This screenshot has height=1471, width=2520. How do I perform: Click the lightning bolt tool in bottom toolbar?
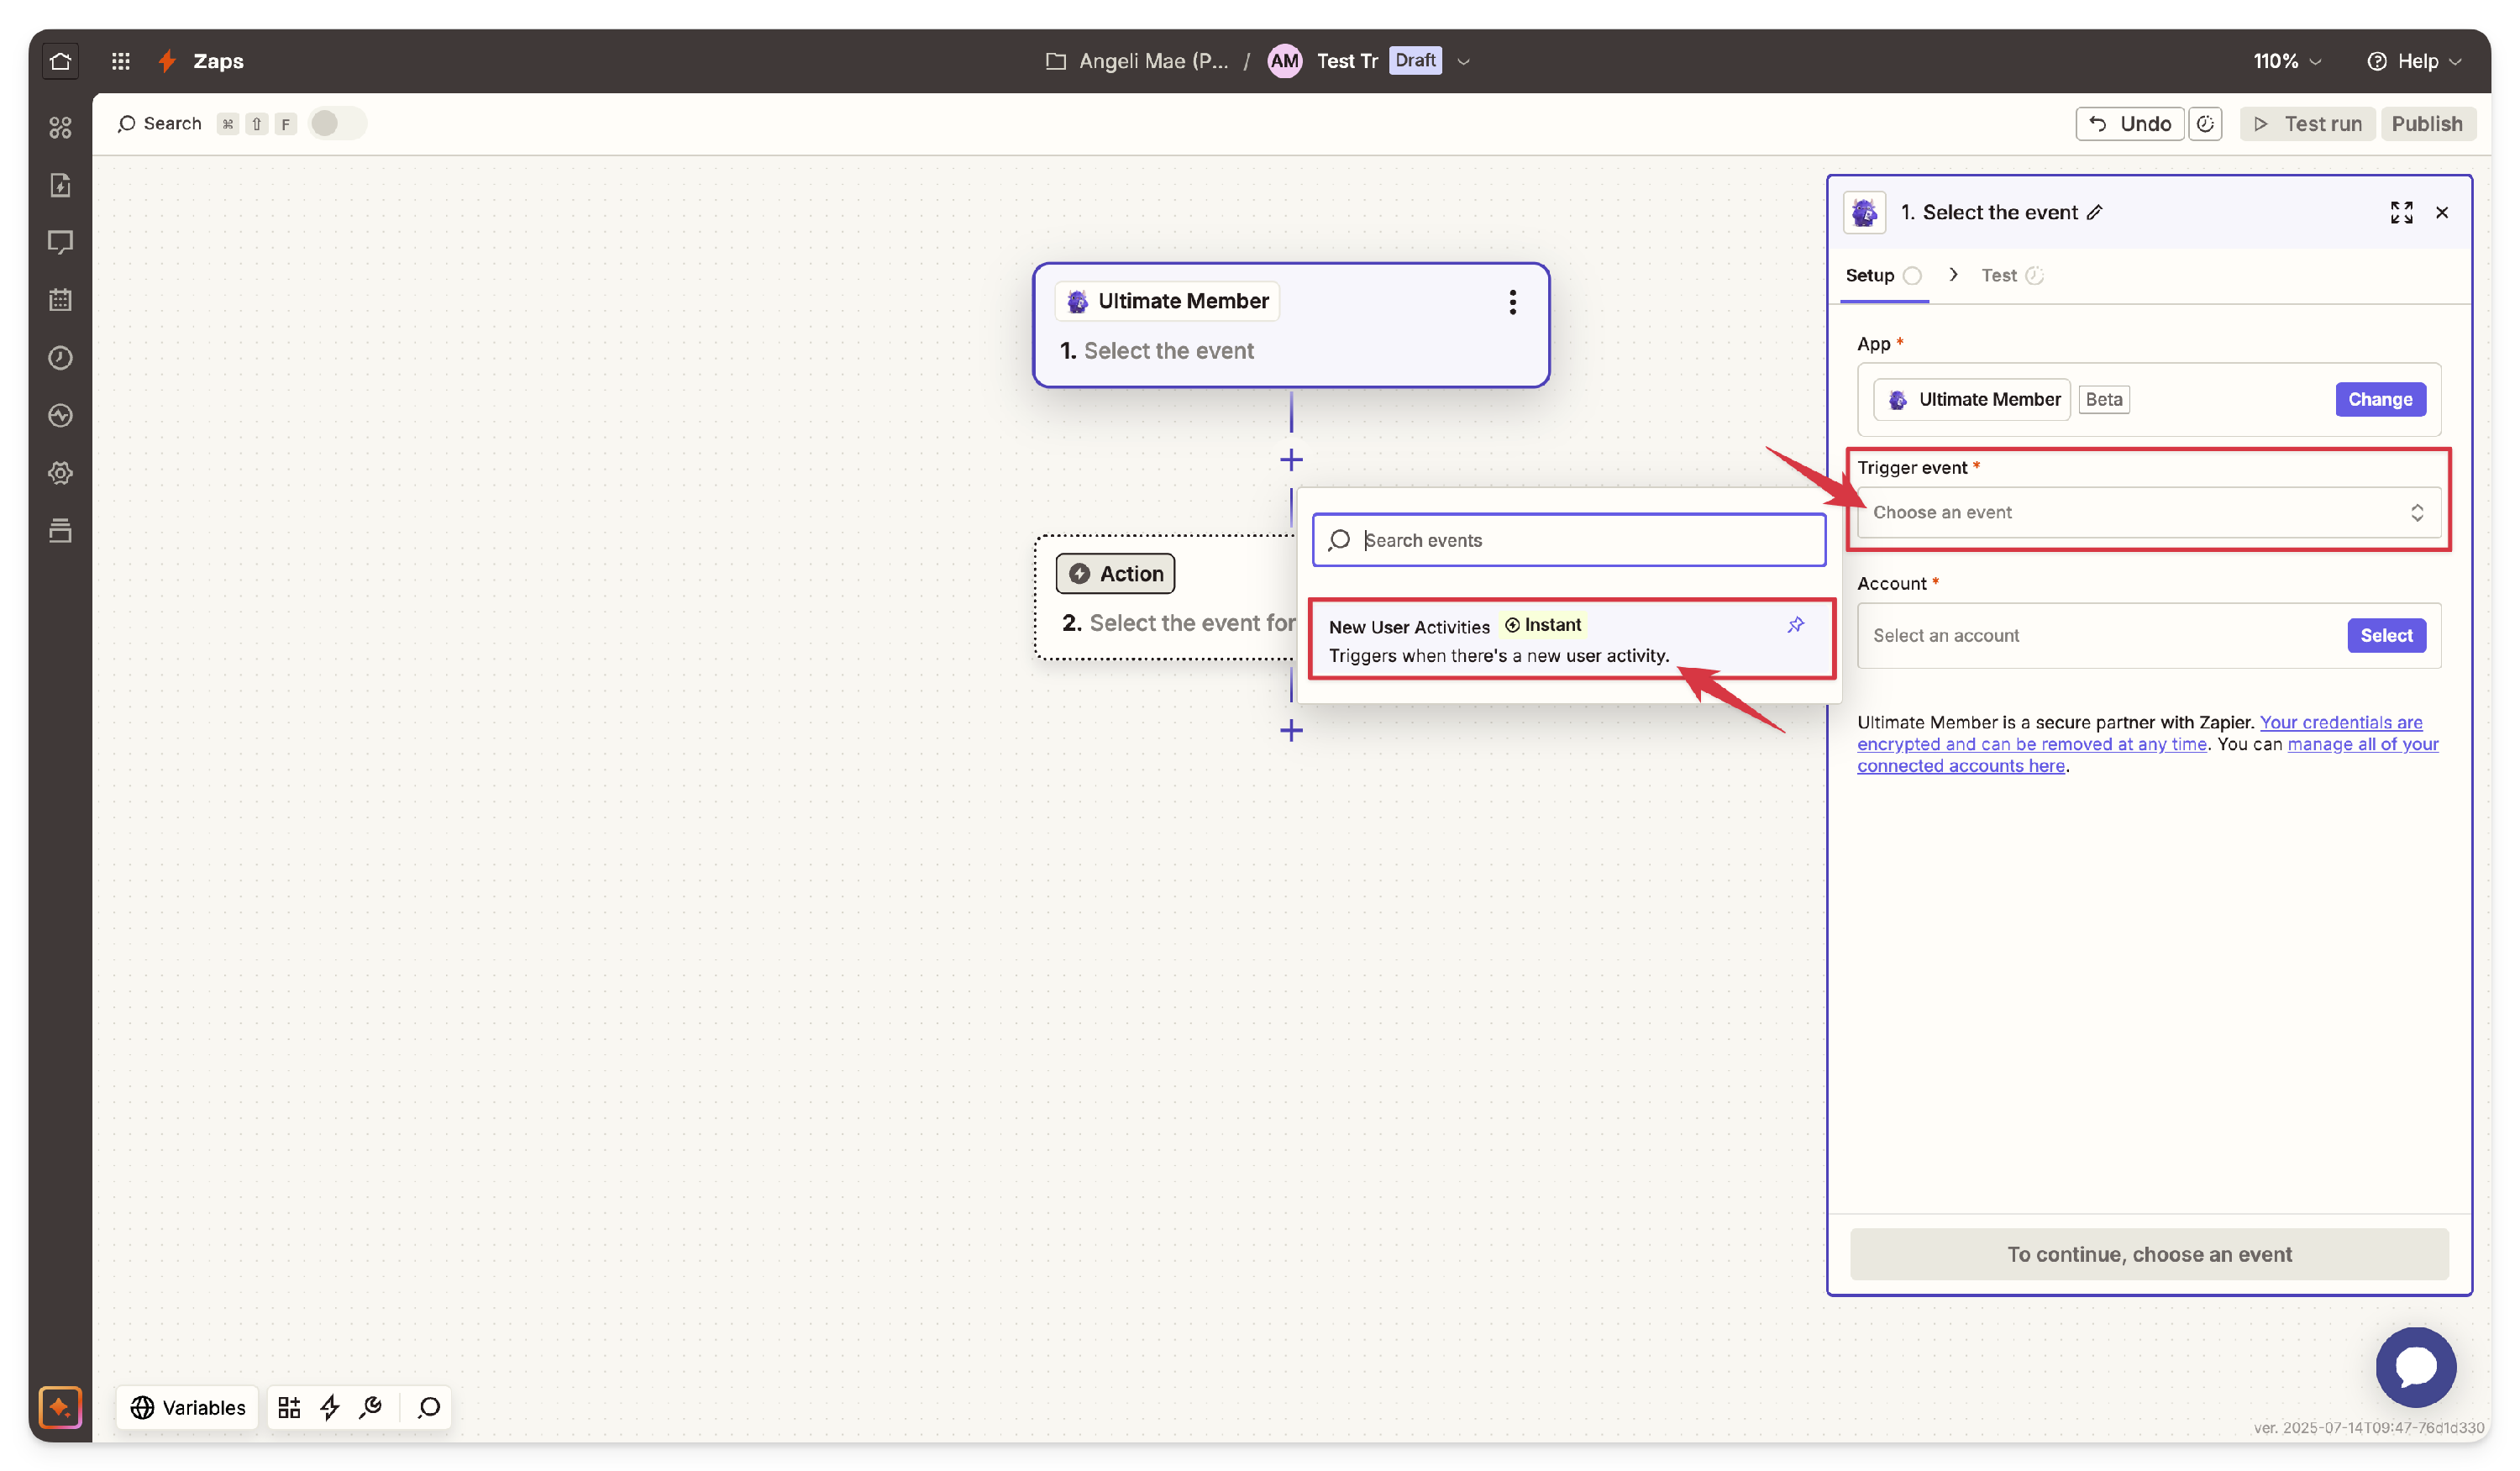pos(330,1406)
